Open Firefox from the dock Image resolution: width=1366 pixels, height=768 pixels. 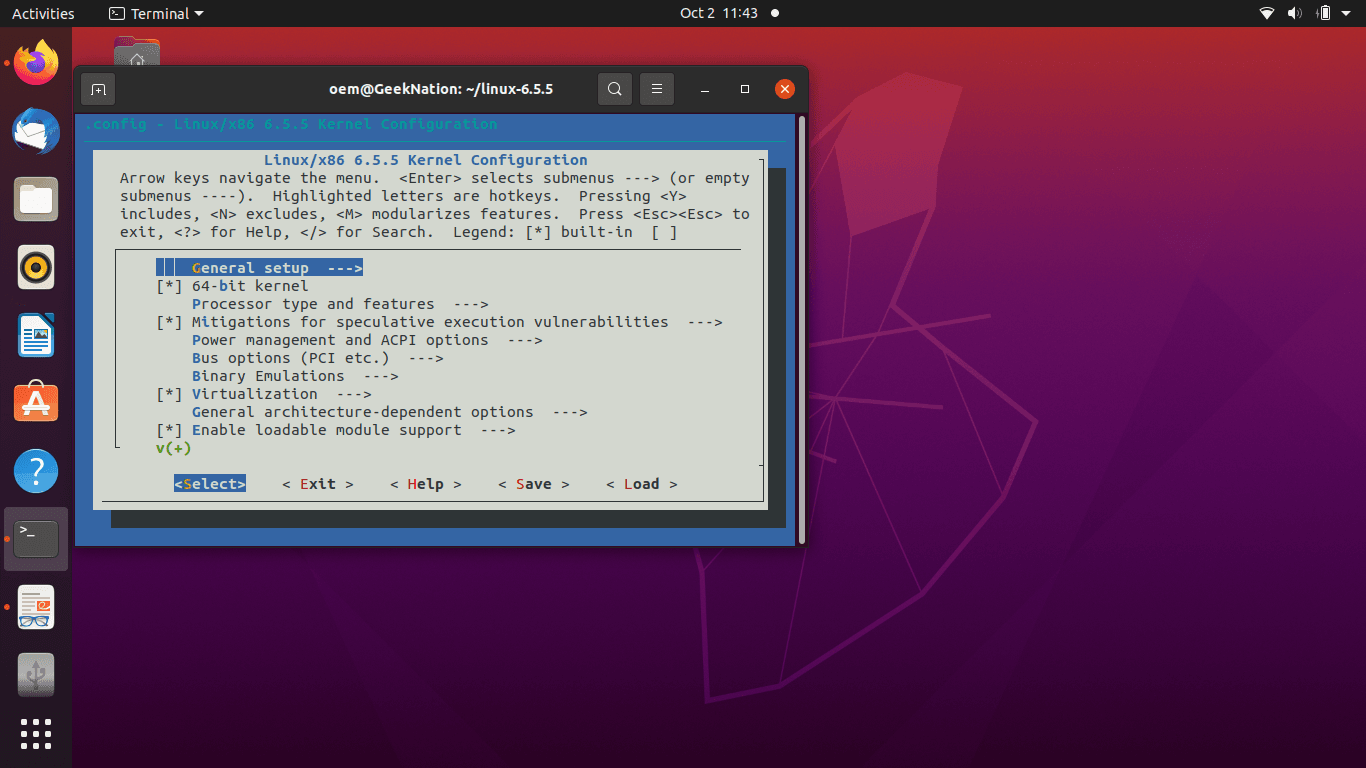(x=36, y=62)
